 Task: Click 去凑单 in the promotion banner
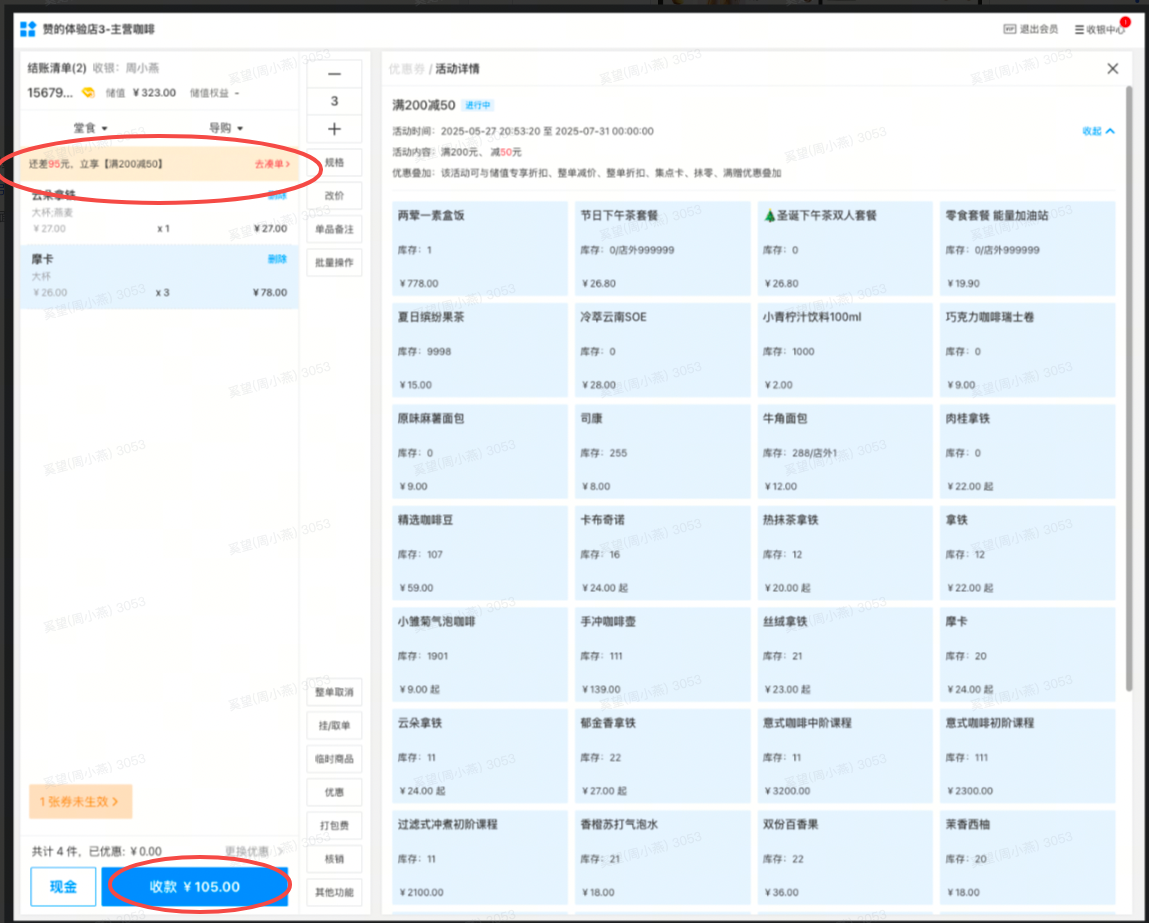(272, 164)
